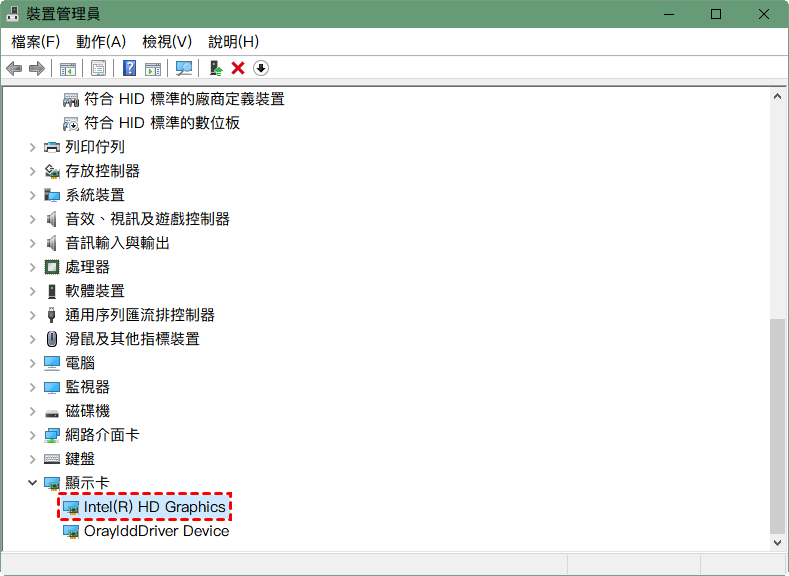Click the Back arrow toolbar icon
The width and height of the screenshot is (789, 576).
tap(14, 68)
